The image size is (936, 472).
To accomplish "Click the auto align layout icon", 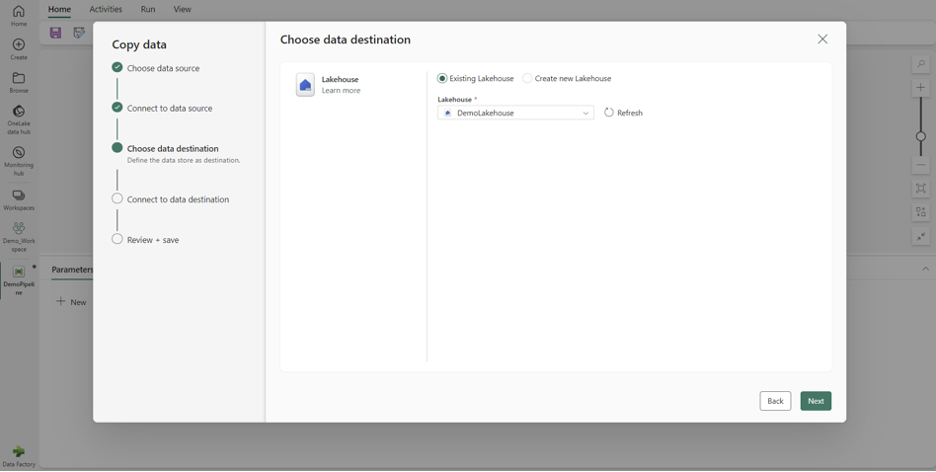I will point(921,212).
